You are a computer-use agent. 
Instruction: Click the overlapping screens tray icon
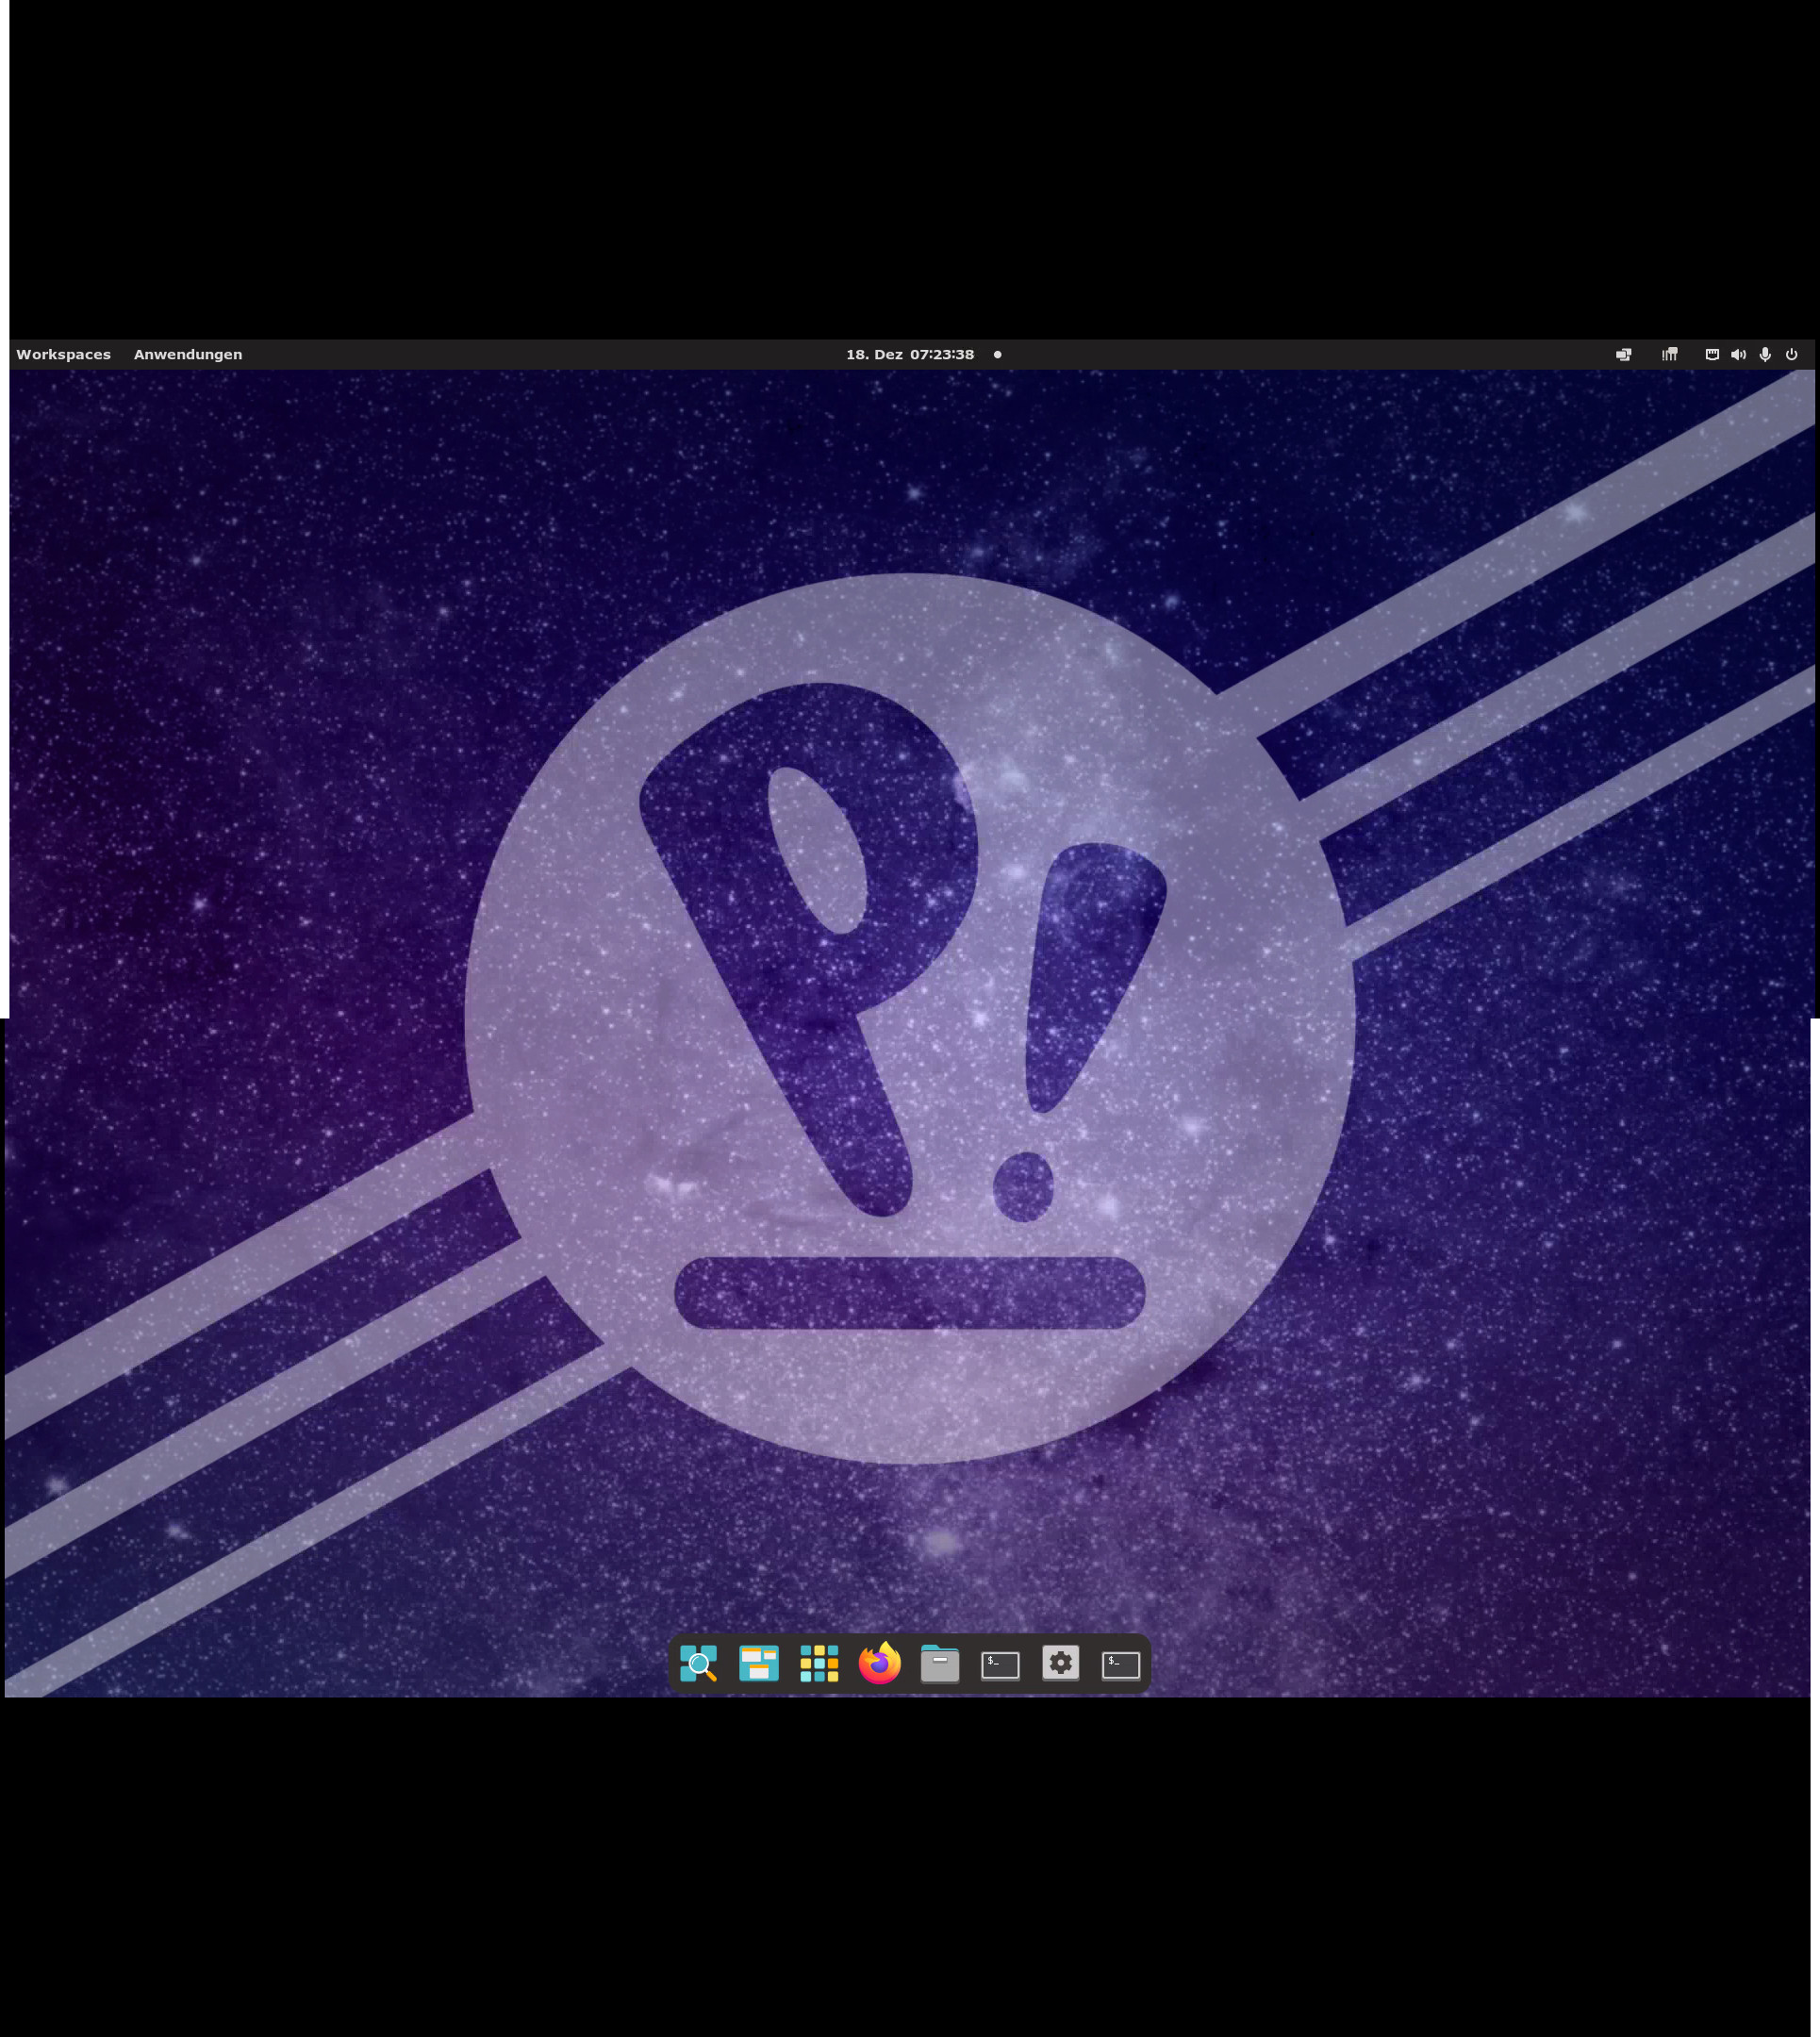click(x=1623, y=354)
